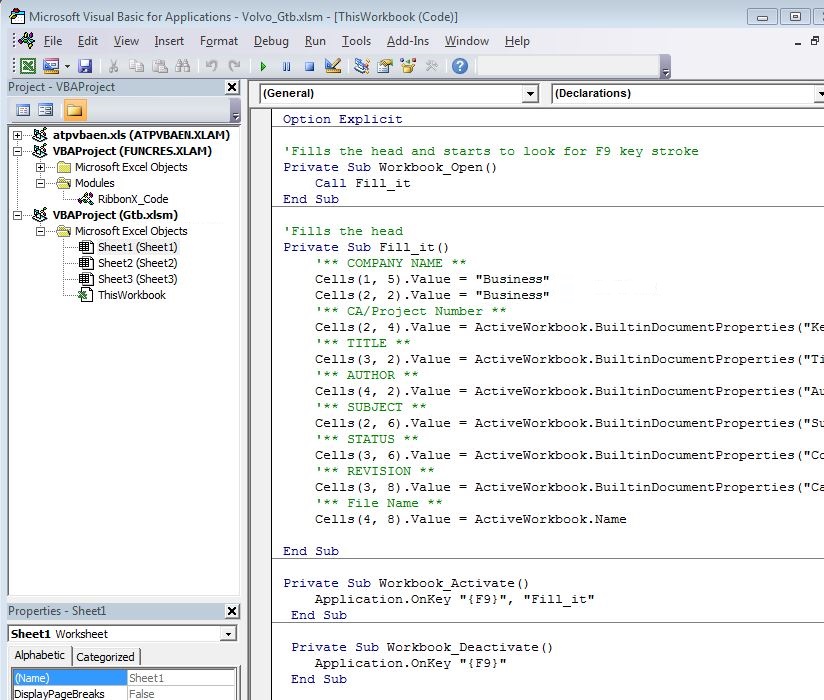Toggle Folders view in the Project panel

tap(75, 110)
